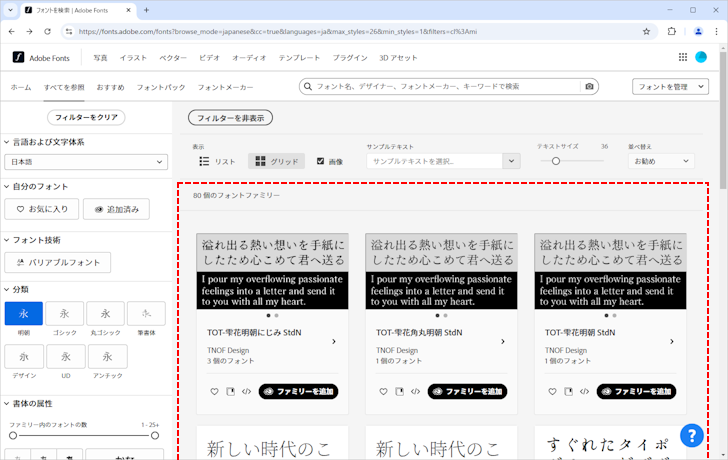Switch to グリッド view
The width and height of the screenshot is (728, 460).
click(276, 161)
